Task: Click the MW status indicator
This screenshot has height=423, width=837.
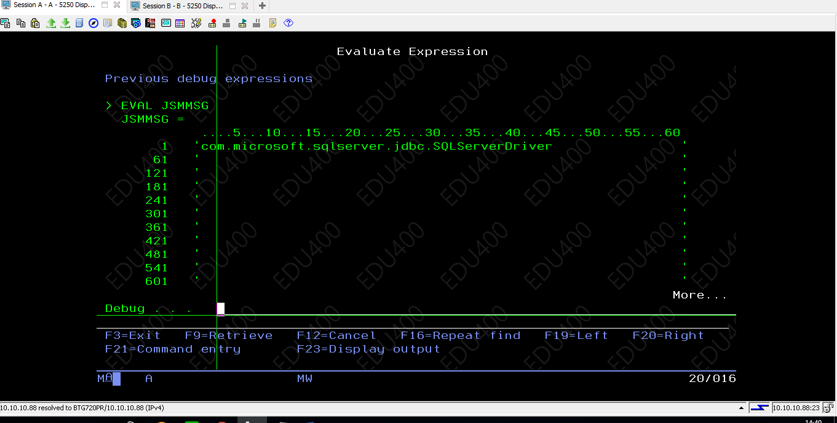Action: click(x=305, y=378)
